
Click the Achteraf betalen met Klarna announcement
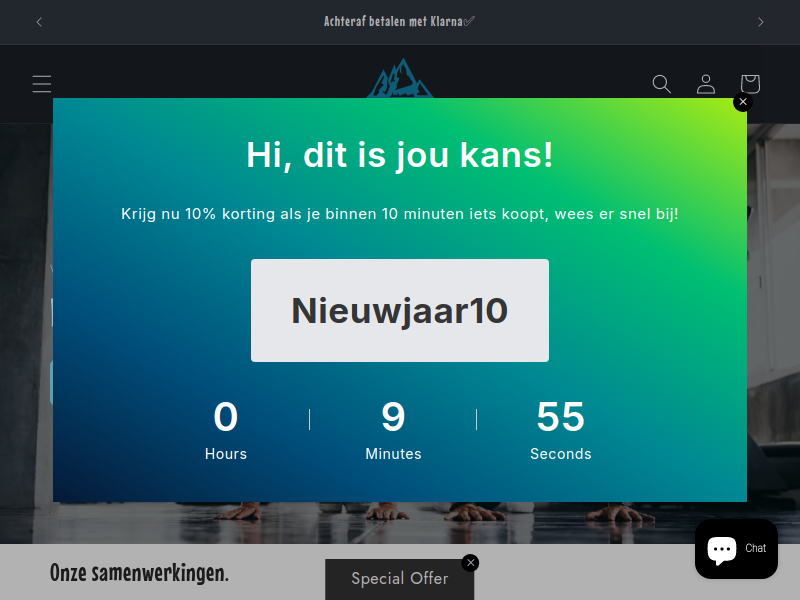[x=399, y=21]
